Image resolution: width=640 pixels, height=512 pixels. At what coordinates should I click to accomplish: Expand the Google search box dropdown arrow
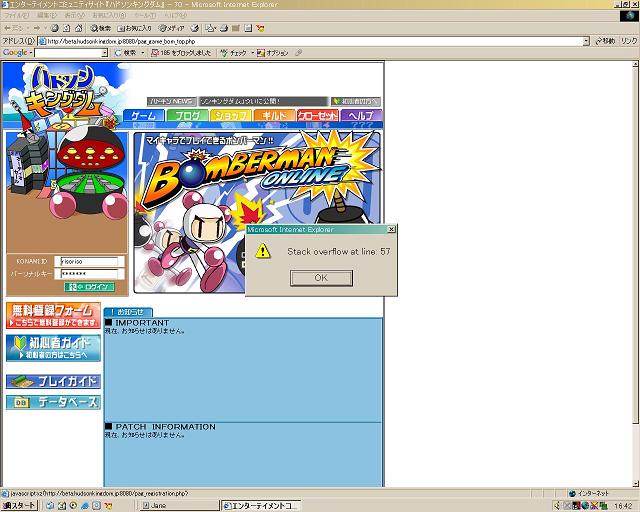105,53
